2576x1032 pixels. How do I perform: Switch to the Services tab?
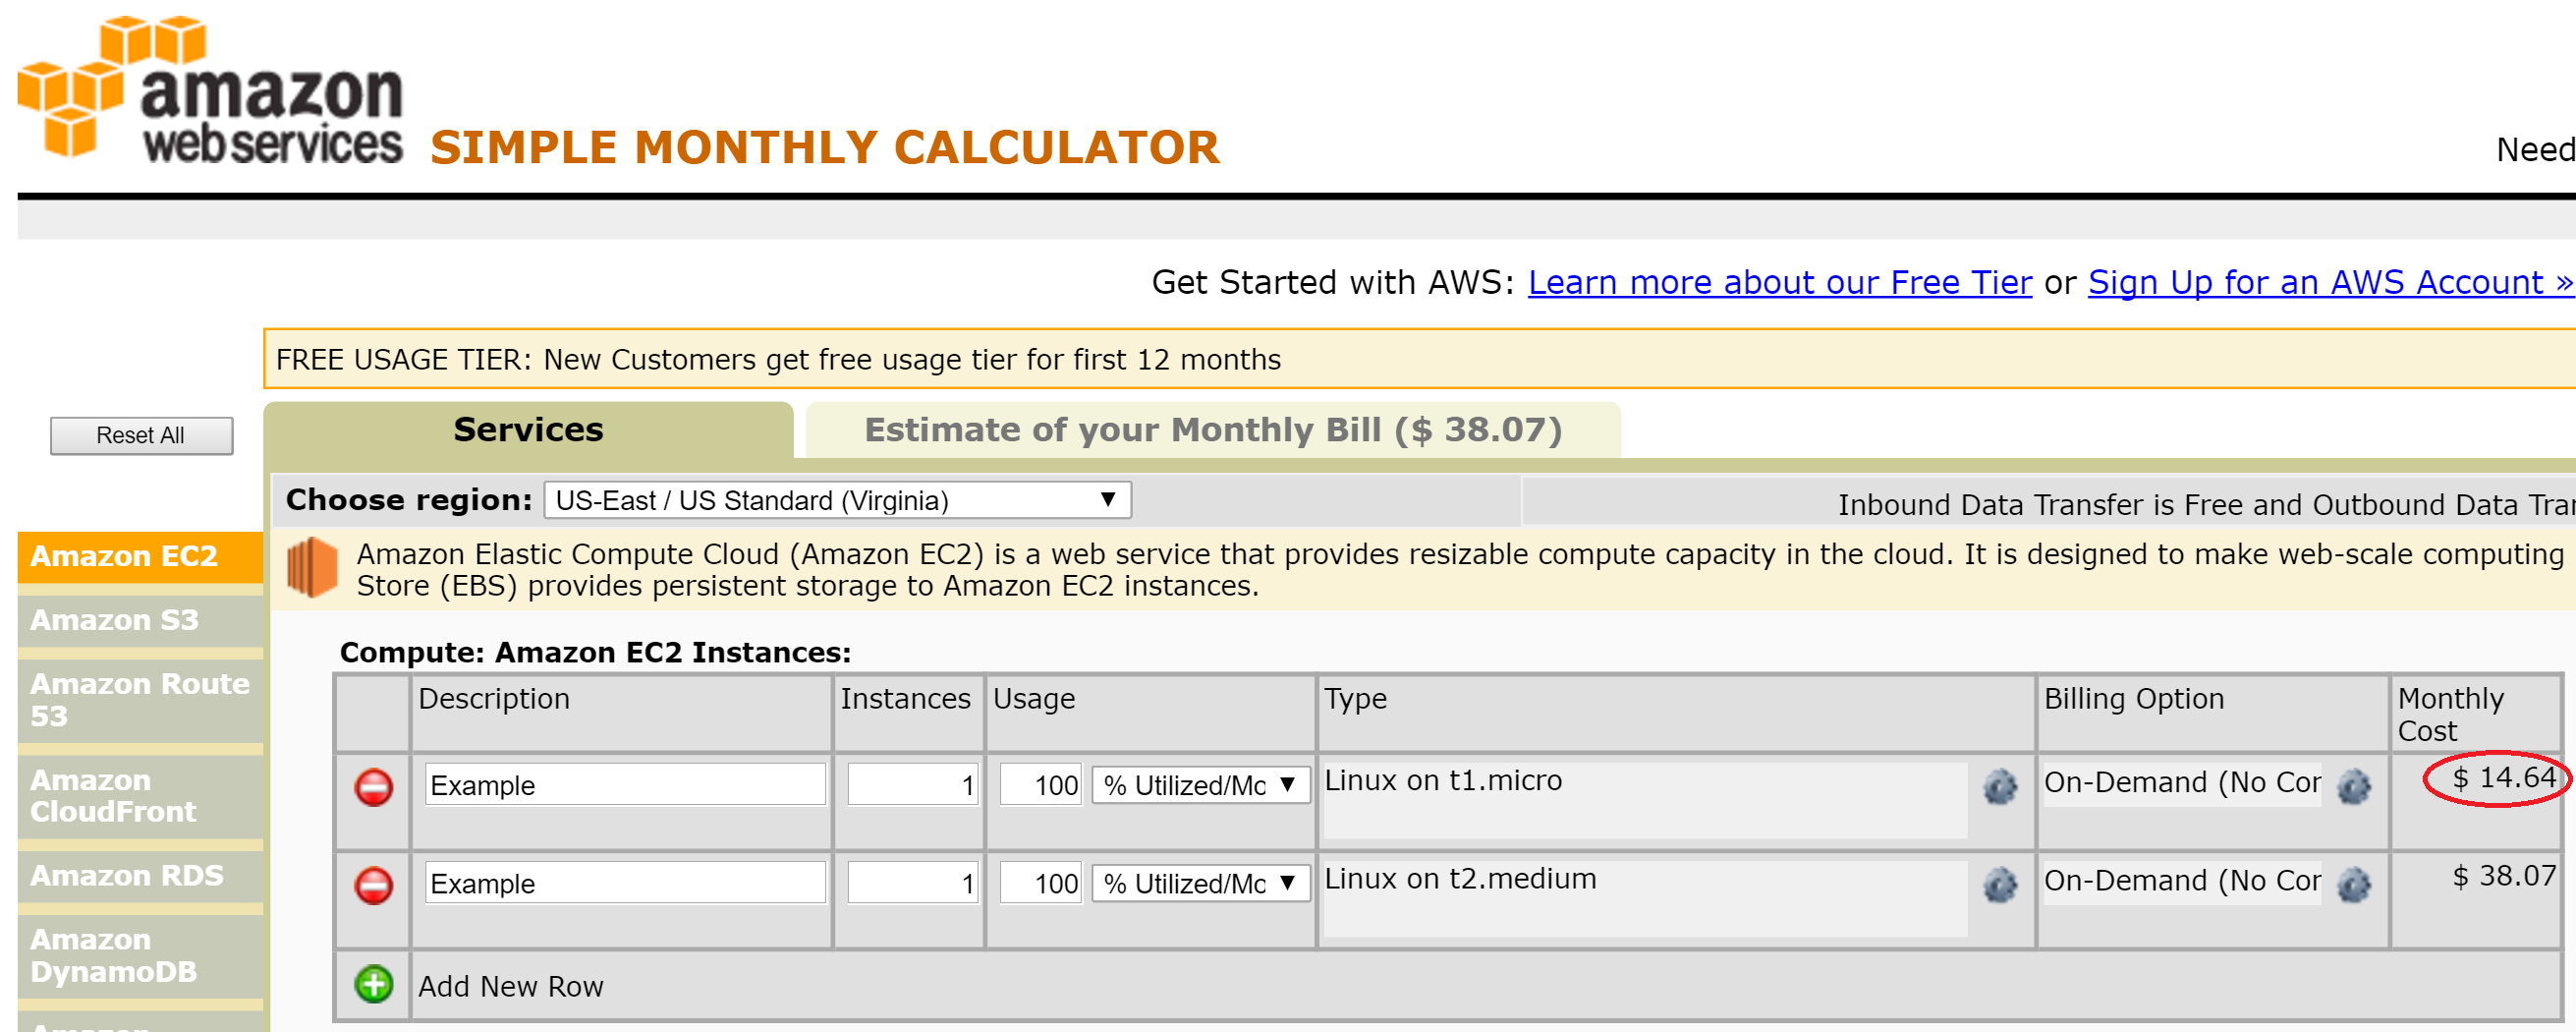(x=528, y=430)
